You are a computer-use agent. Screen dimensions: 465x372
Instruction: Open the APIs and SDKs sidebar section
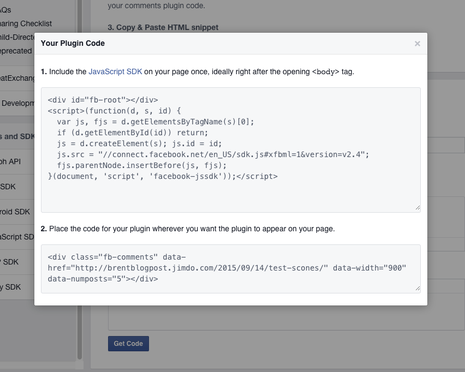17,136
